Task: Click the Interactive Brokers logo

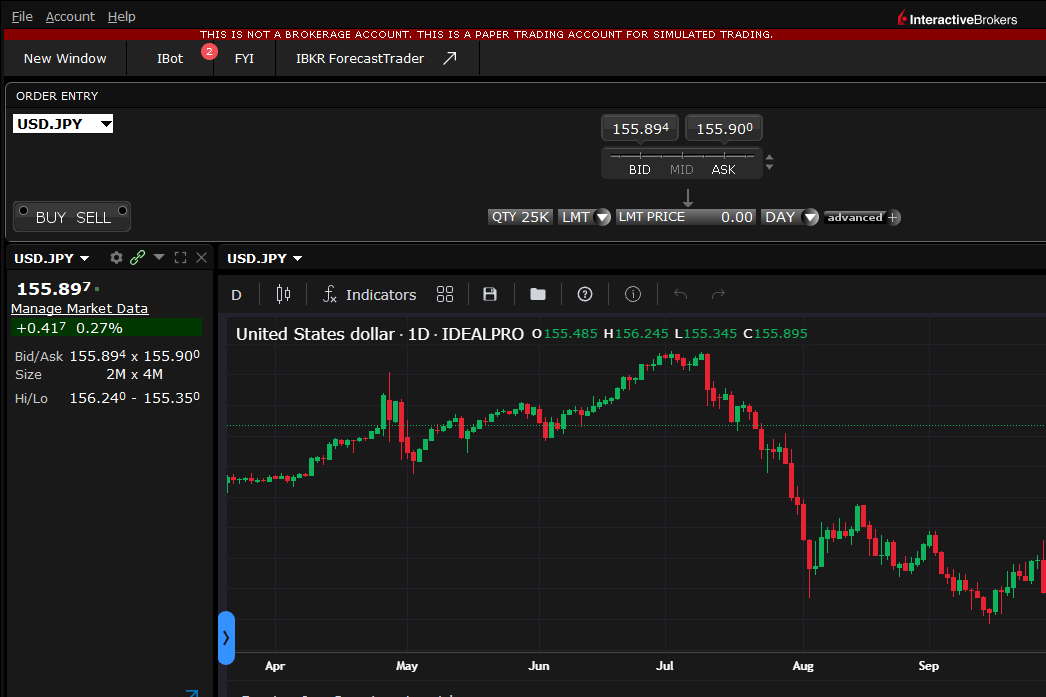Action: pyautogui.click(x=957, y=18)
